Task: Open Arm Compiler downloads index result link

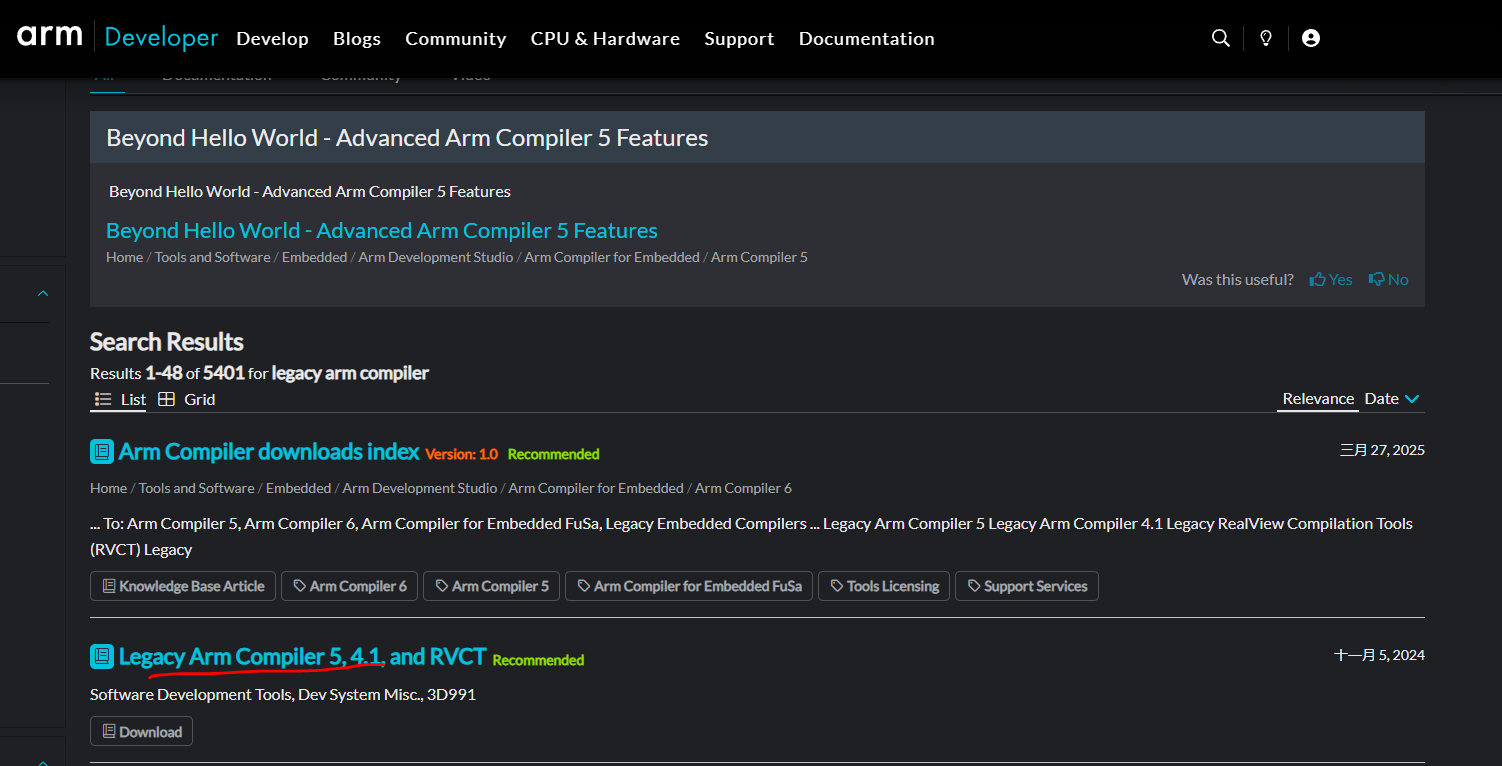Action: tap(268, 452)
